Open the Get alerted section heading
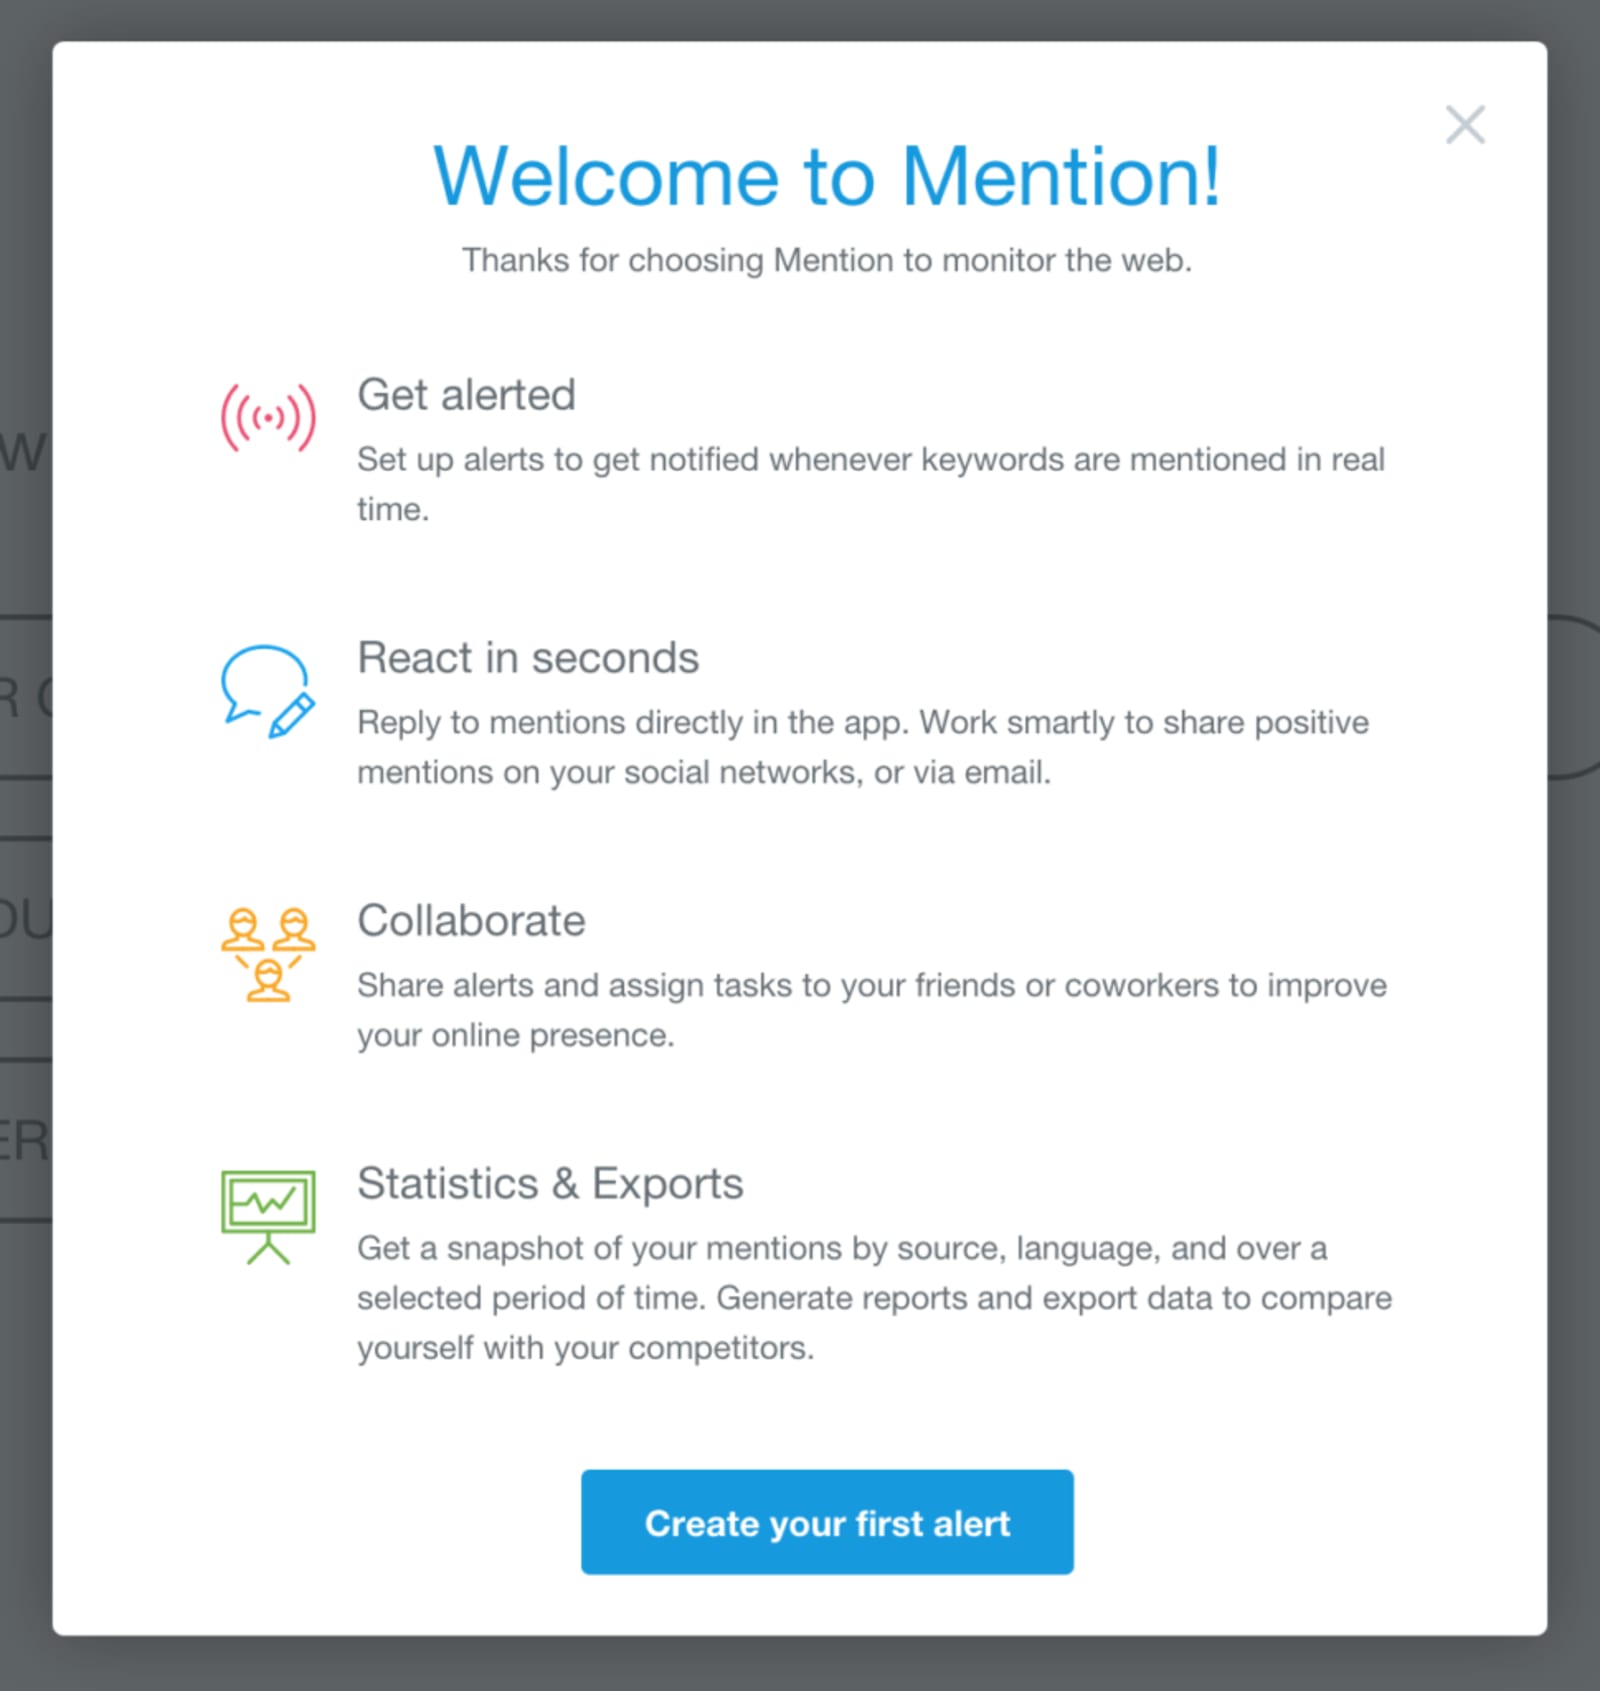Screen dimensions: 1600x1691 coord(466,395)
